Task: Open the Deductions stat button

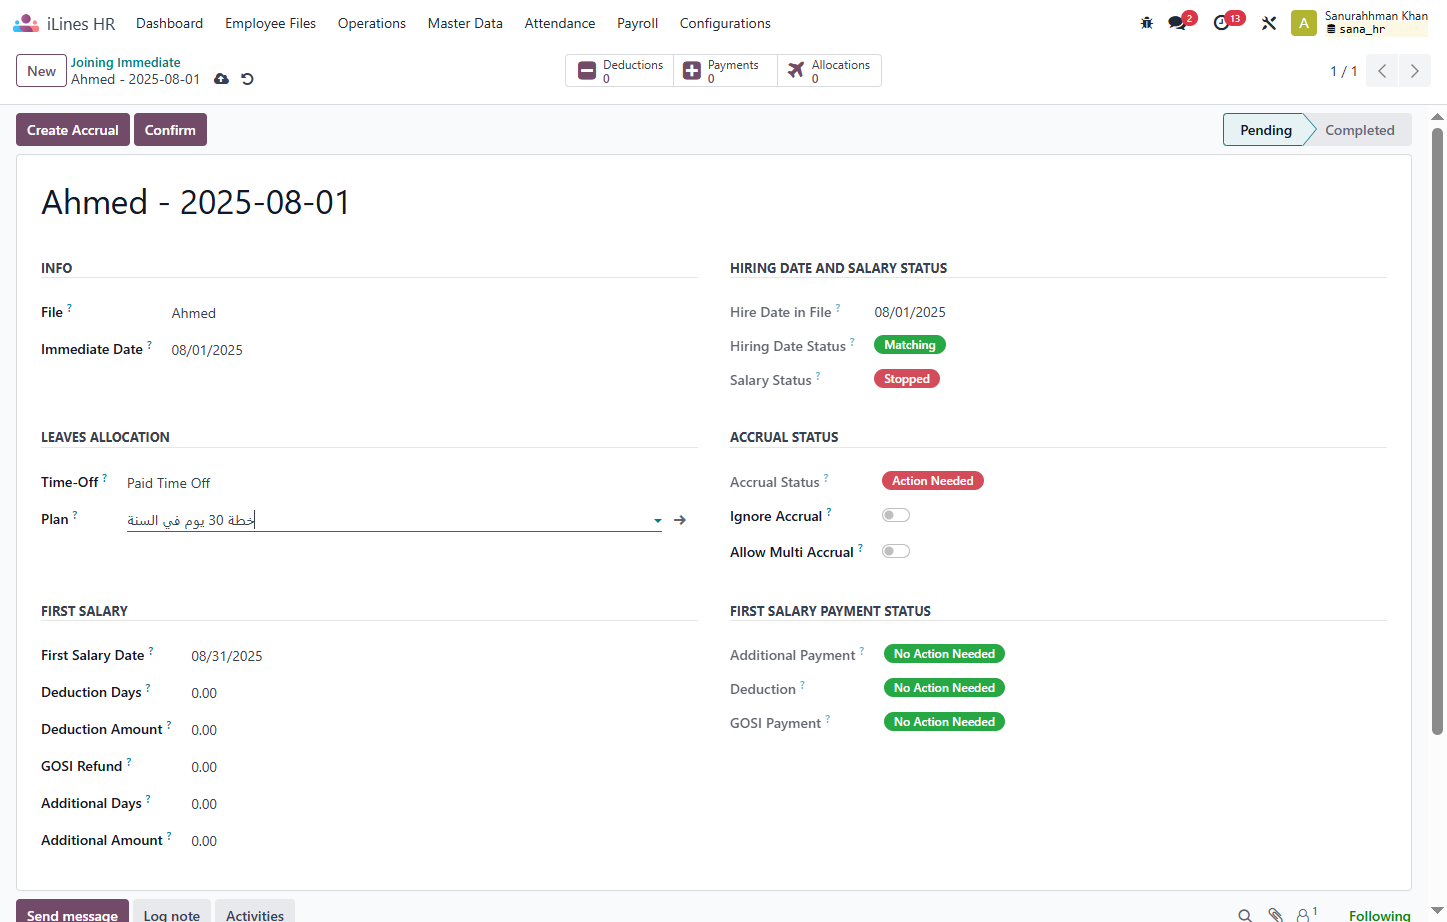Action: [620, 71]
